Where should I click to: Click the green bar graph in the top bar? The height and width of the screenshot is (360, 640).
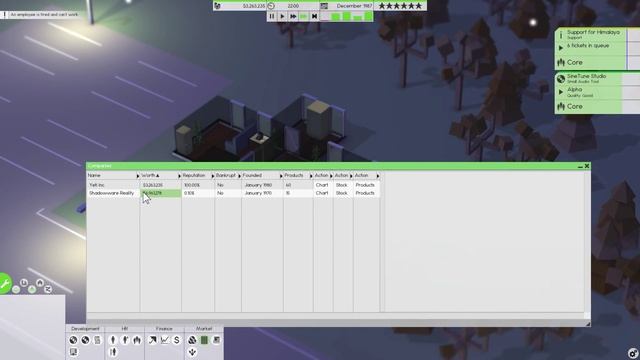[346, 16]
